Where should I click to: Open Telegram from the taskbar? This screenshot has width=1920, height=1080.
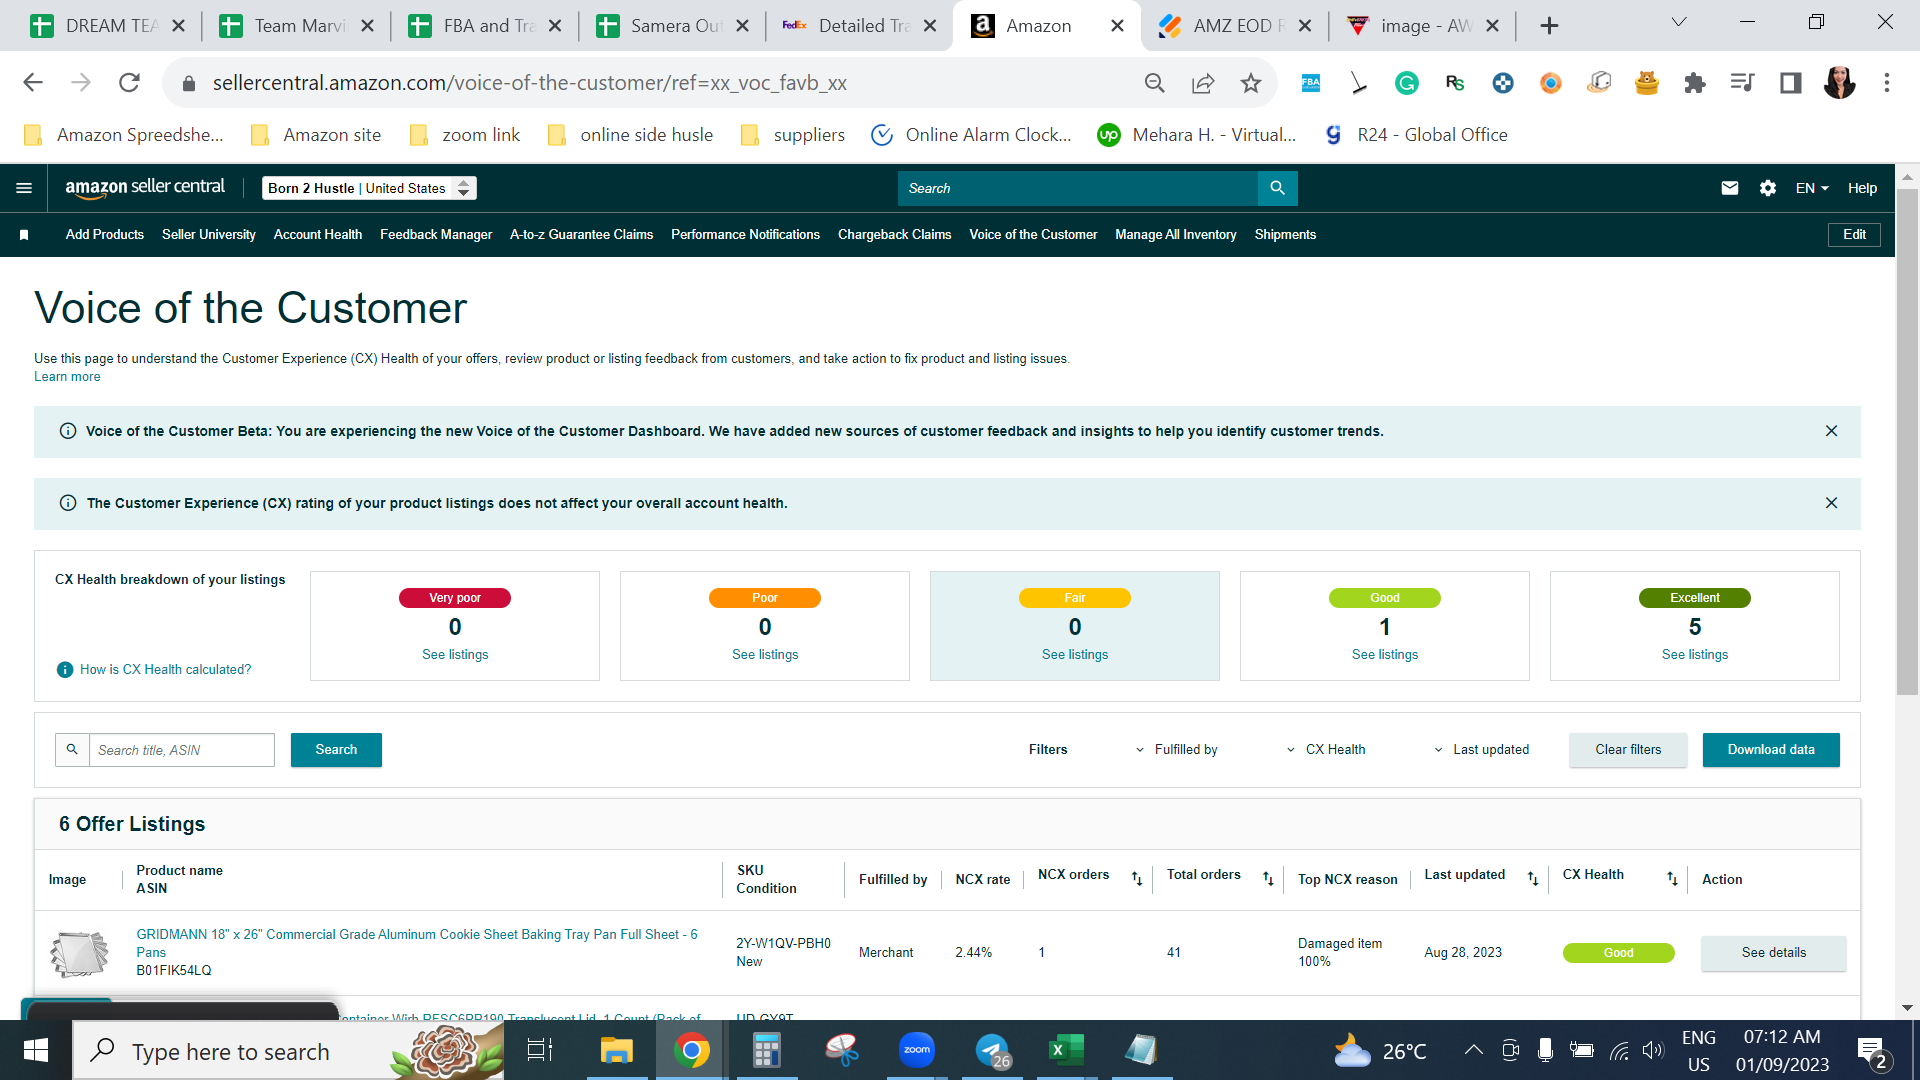992,1050
